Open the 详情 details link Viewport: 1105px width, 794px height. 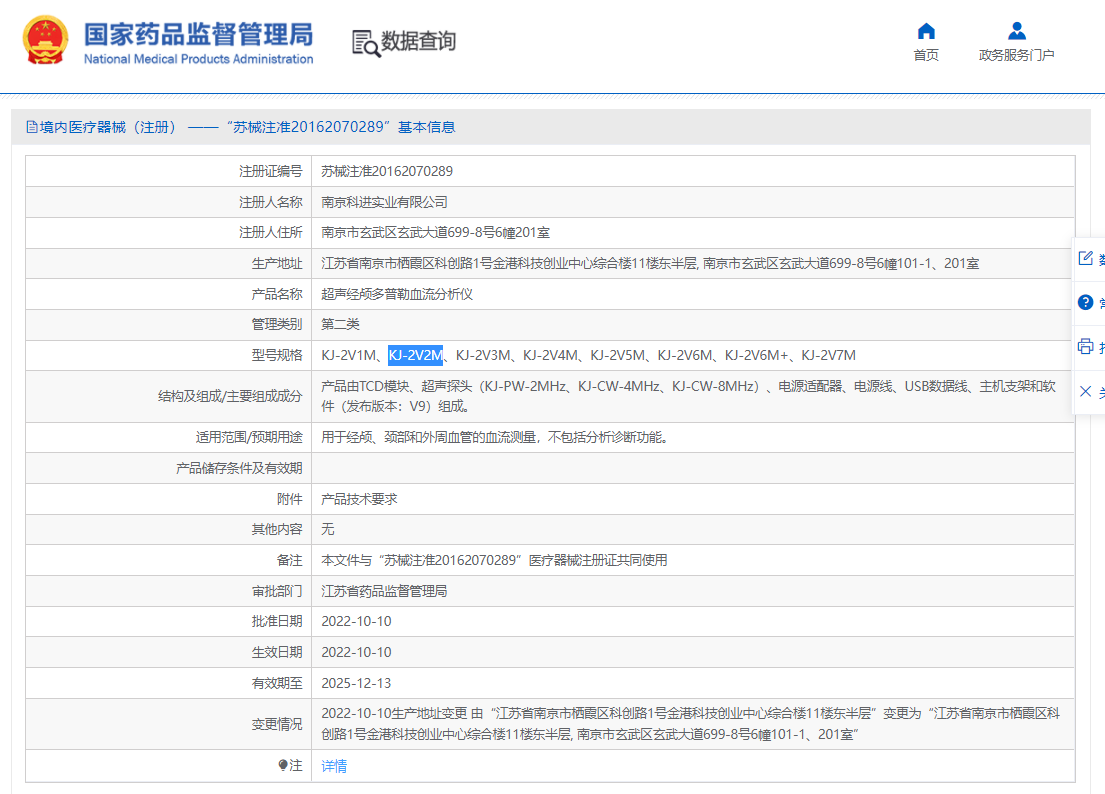[x=334, y=766]
